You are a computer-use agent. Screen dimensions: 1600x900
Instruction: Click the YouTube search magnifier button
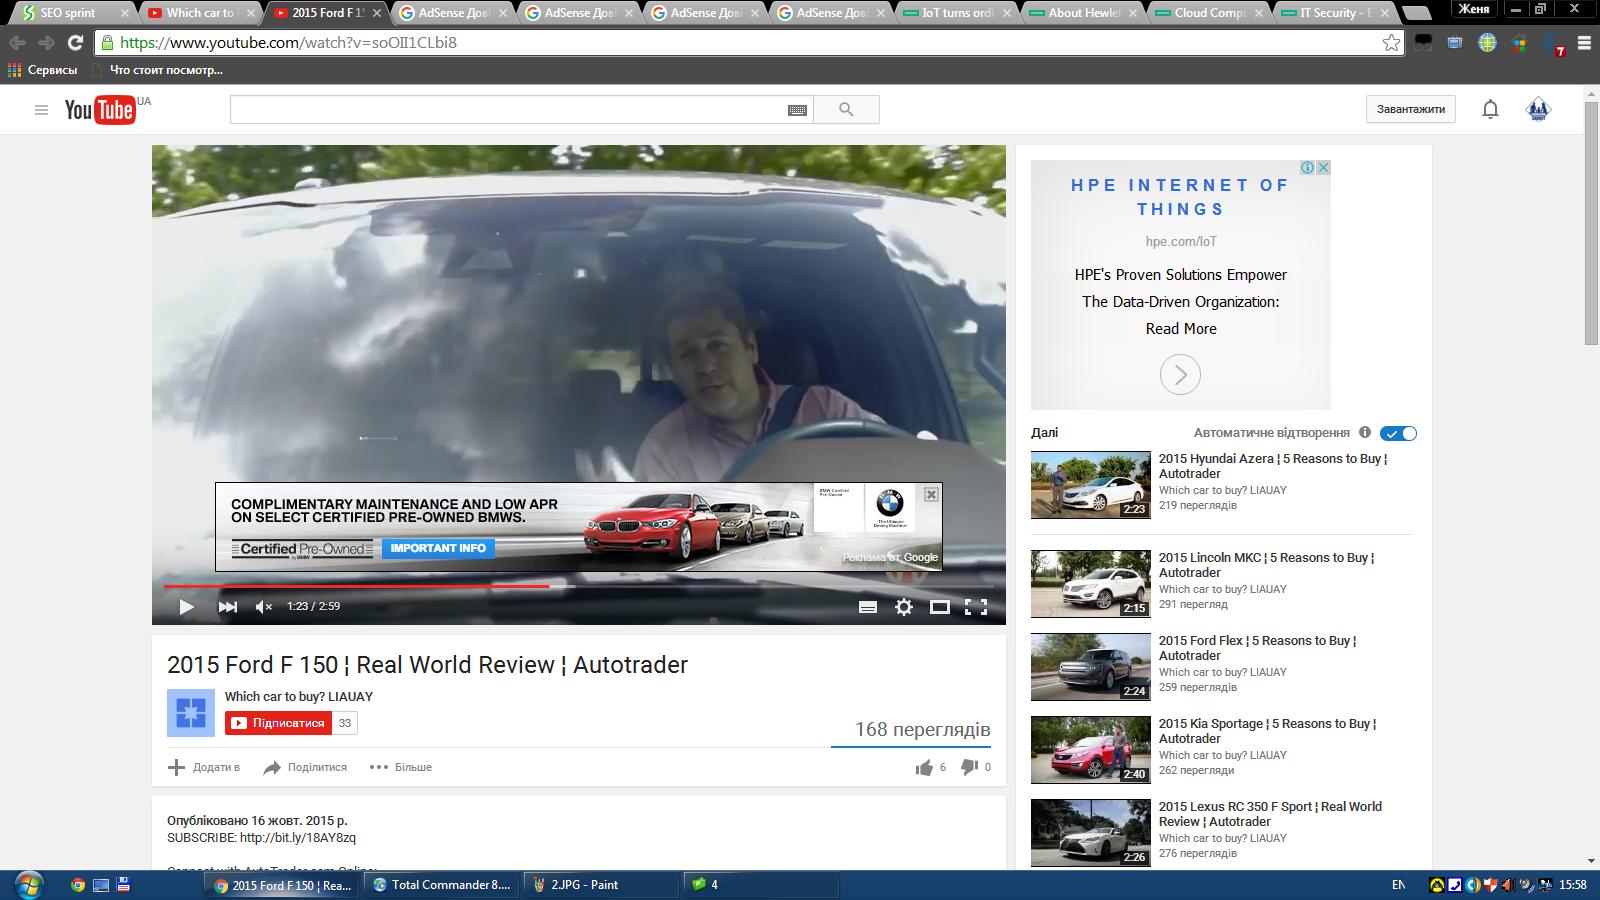tap(846, 110)
